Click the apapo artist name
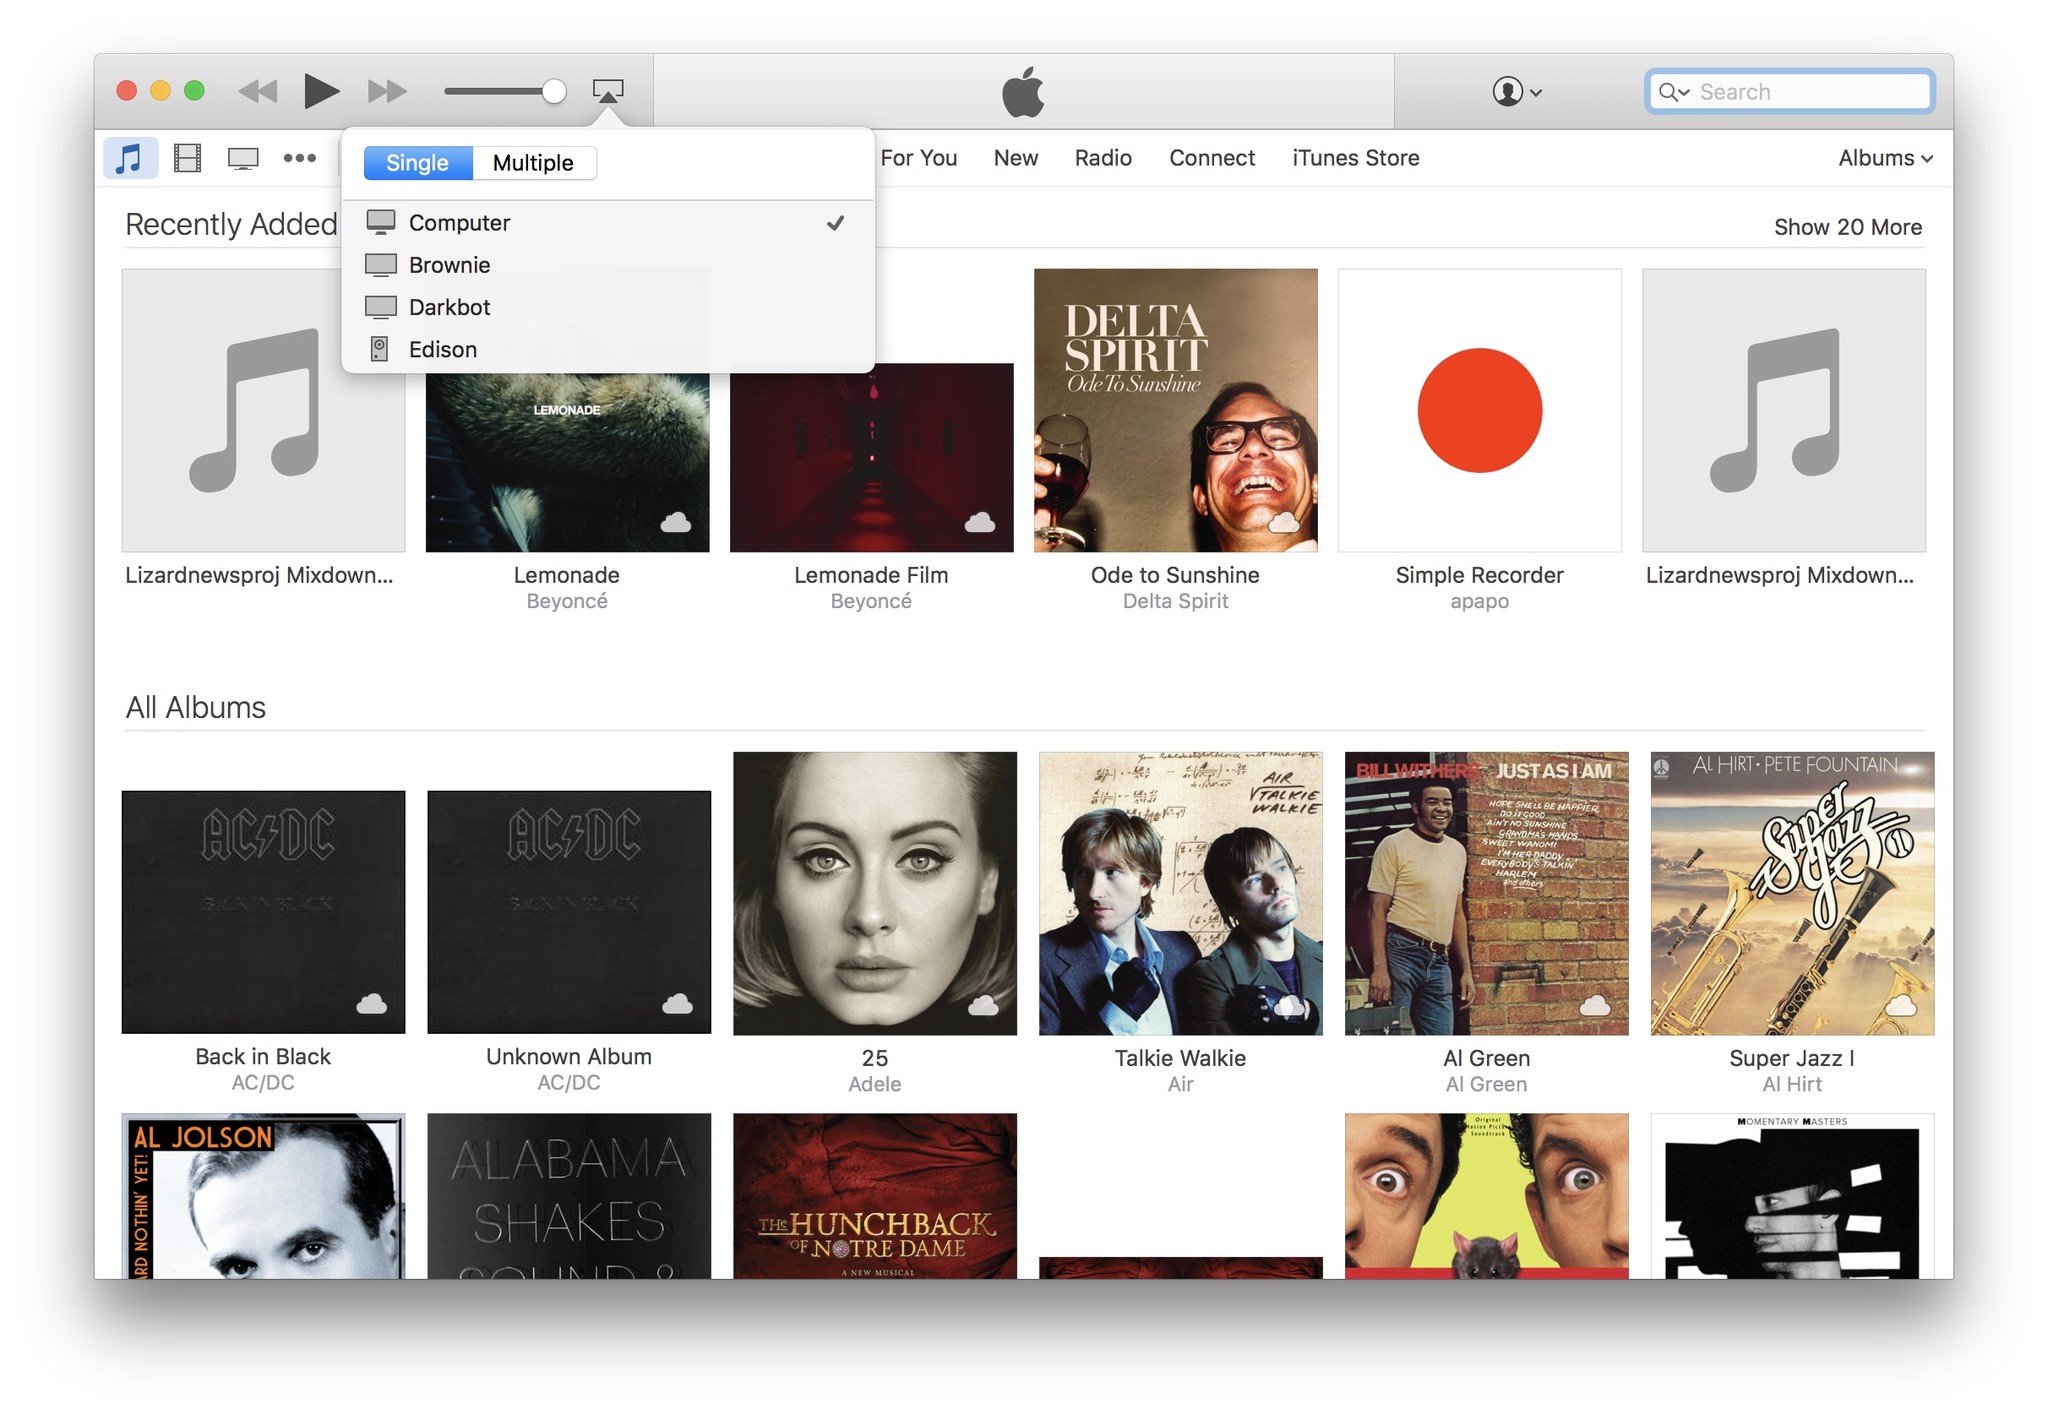 pyautogui.click(x=1479, y=601)
